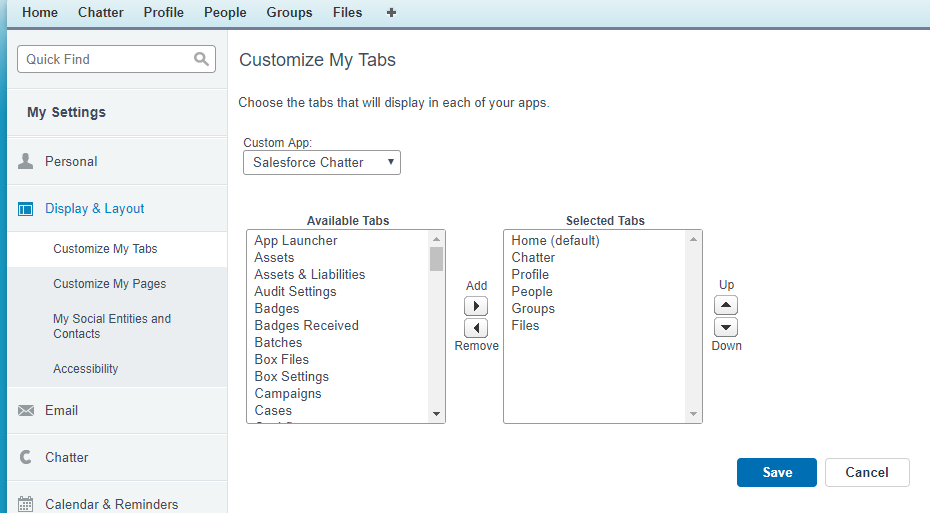Open Customize My Tabs link
The height and width of the screenshot is (513, 930).
(105, 249)
